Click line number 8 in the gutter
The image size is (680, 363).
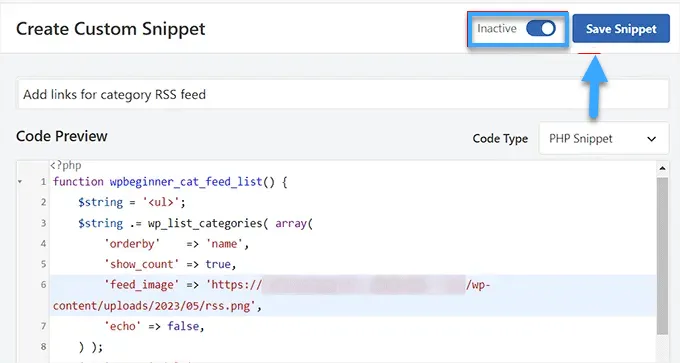tap(43, 347)
